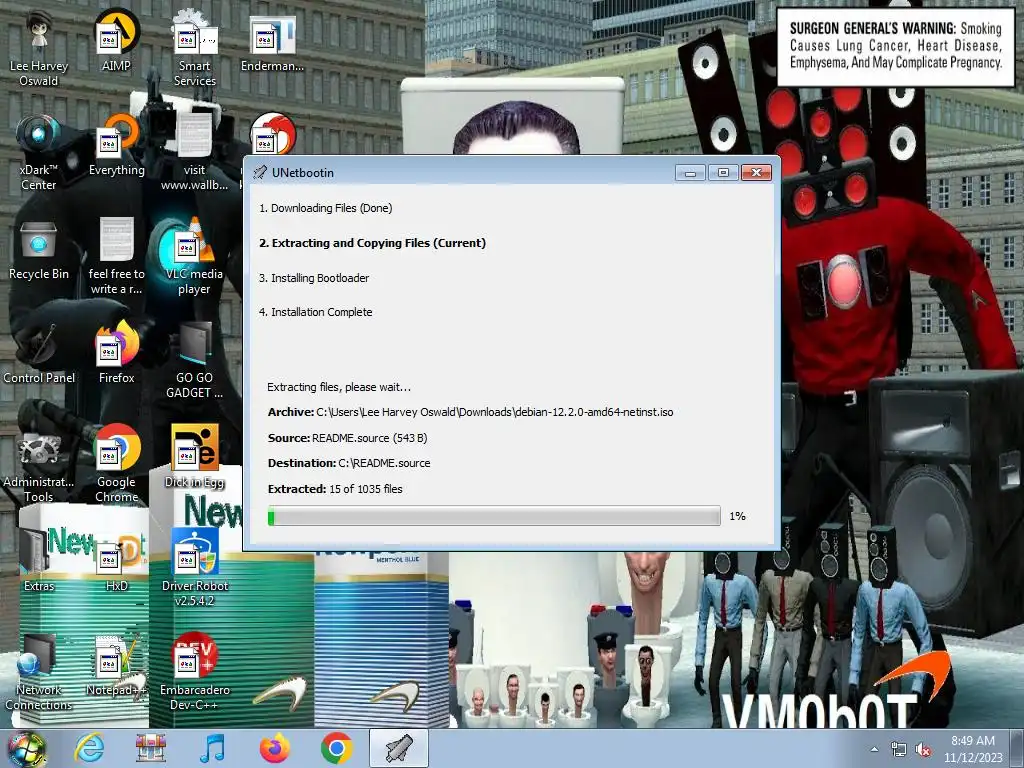Launch AIMP from the desktop

tap(116, 40)
